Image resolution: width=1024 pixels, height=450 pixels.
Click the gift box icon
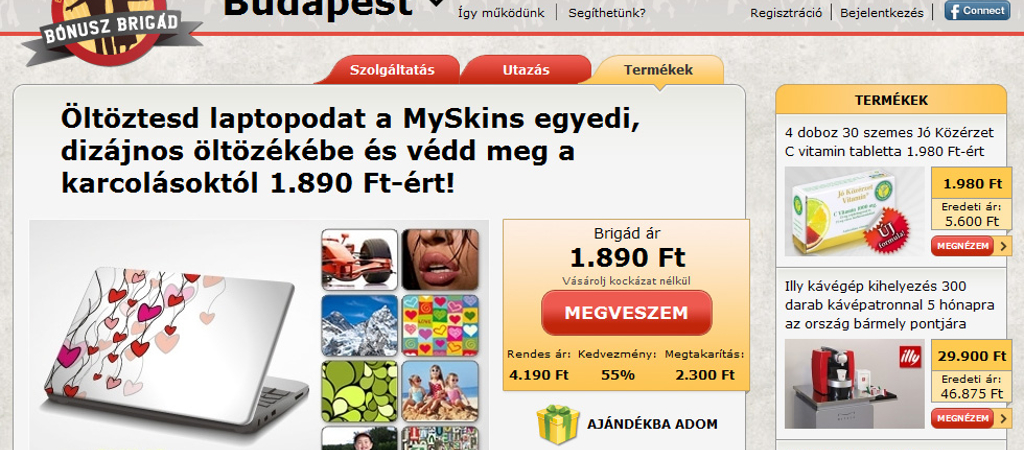pyautogui.click(x=558, y=425)
